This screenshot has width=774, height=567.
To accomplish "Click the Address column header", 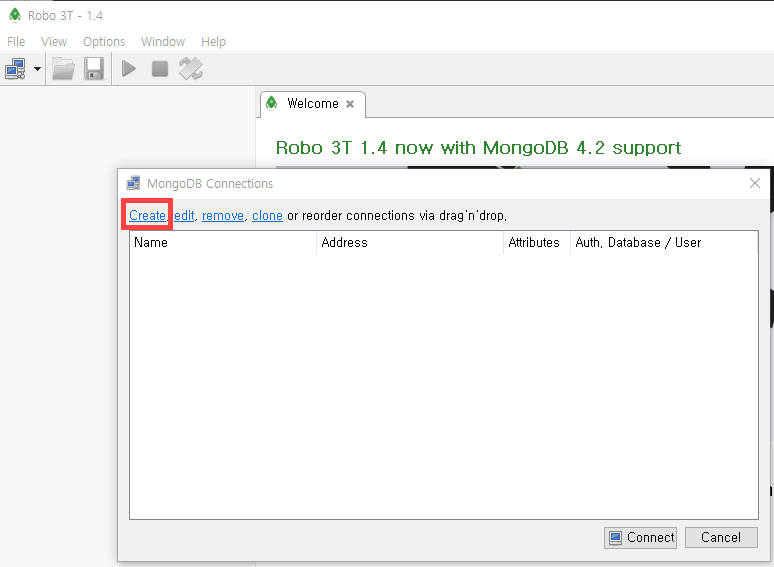I will tap(410, 242).
